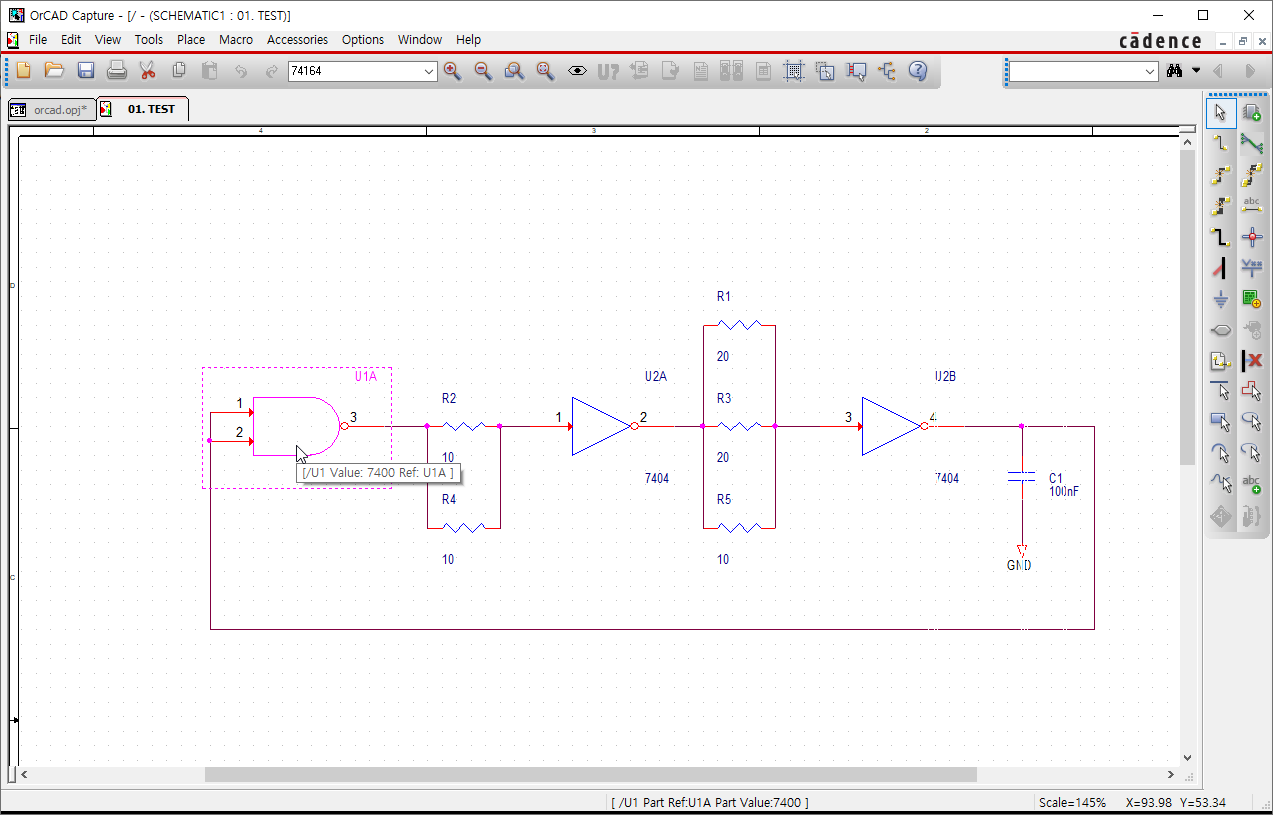The height and width of the screenshot is (815, 1273).
Task: Select the Place Line tool
Action: coord(1221,392)
